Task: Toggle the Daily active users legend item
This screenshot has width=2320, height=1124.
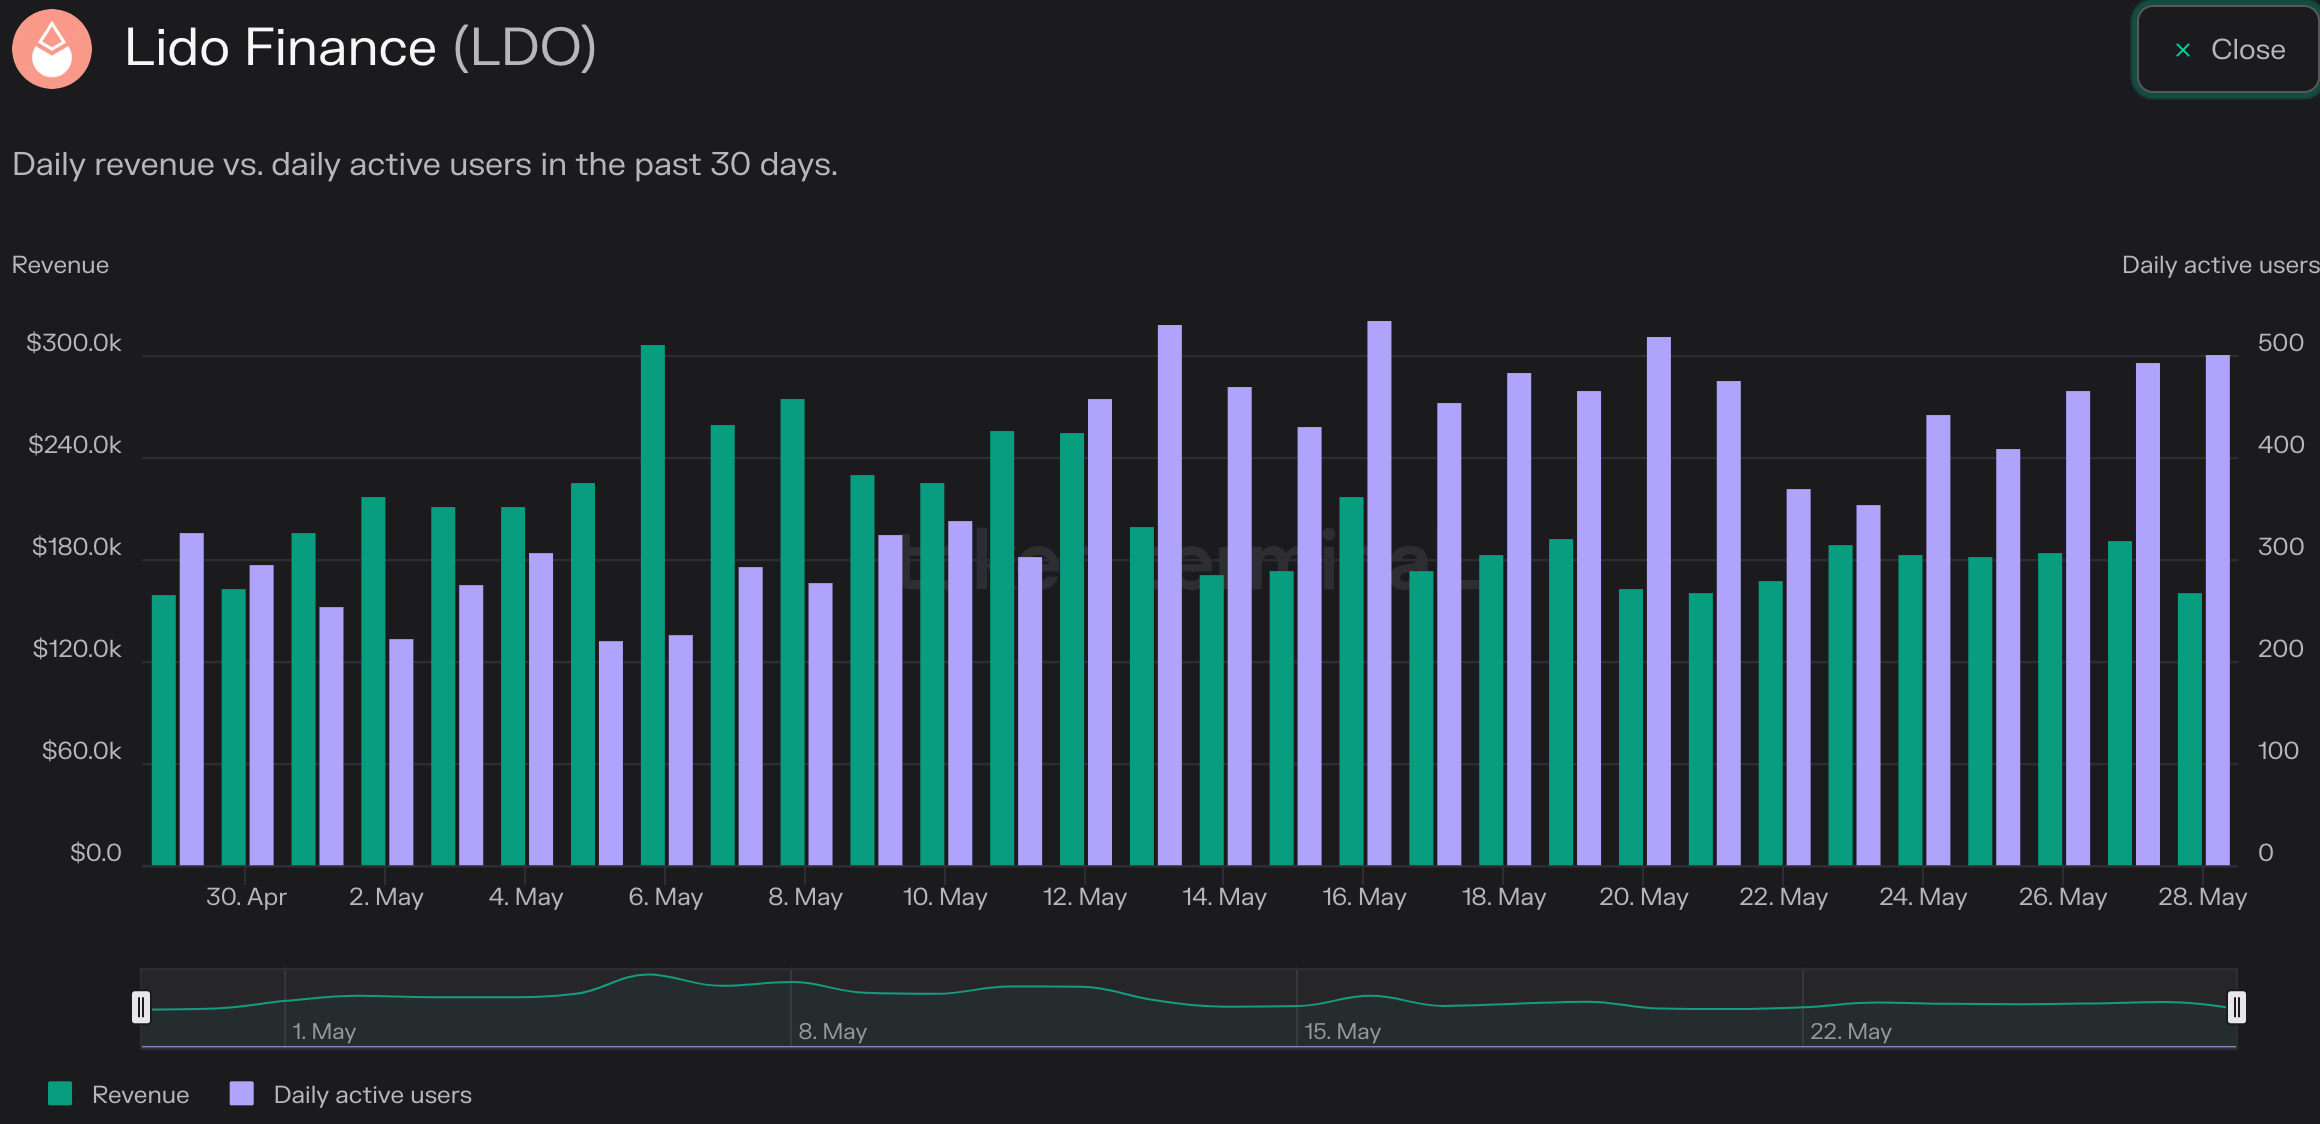Action: 350,1094
